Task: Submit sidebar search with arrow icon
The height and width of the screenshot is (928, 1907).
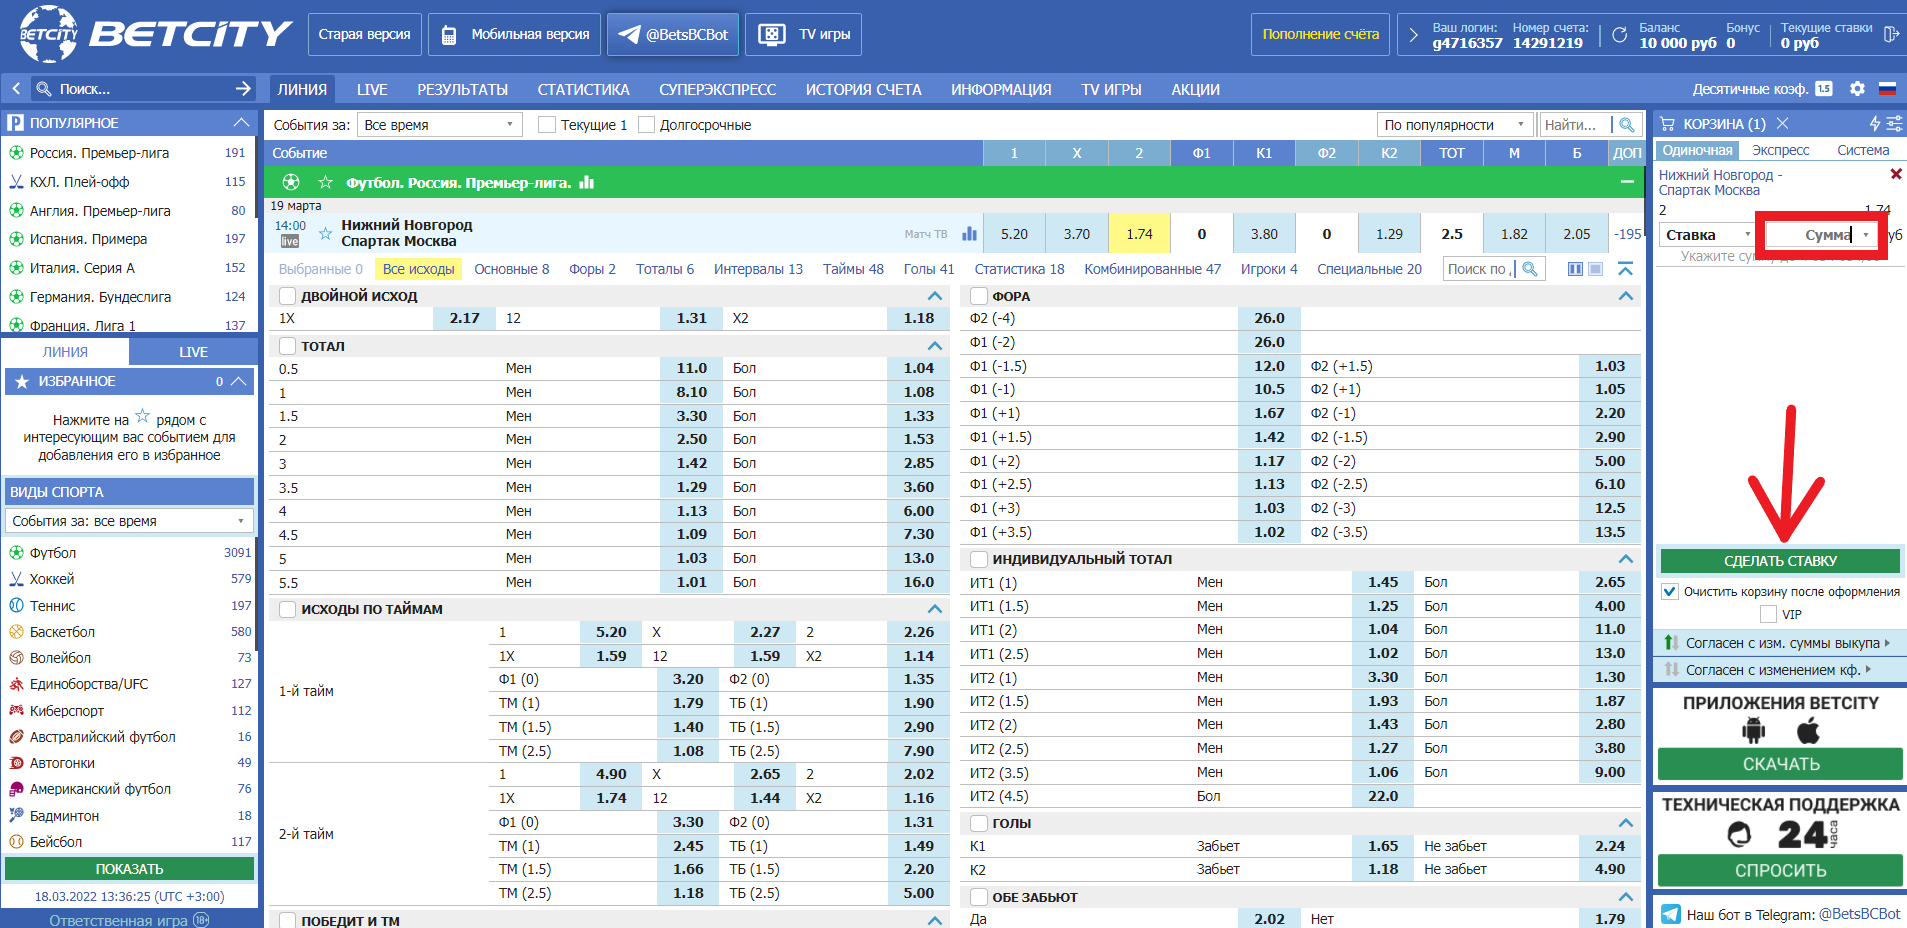Action: (243, 89)
